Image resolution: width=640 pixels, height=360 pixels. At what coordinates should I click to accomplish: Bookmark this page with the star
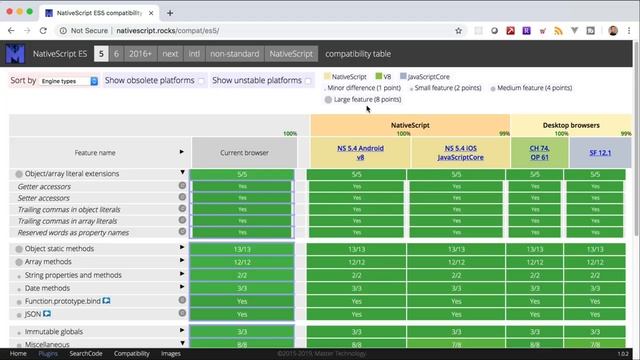pyautogui.click(x=458, y=31)
